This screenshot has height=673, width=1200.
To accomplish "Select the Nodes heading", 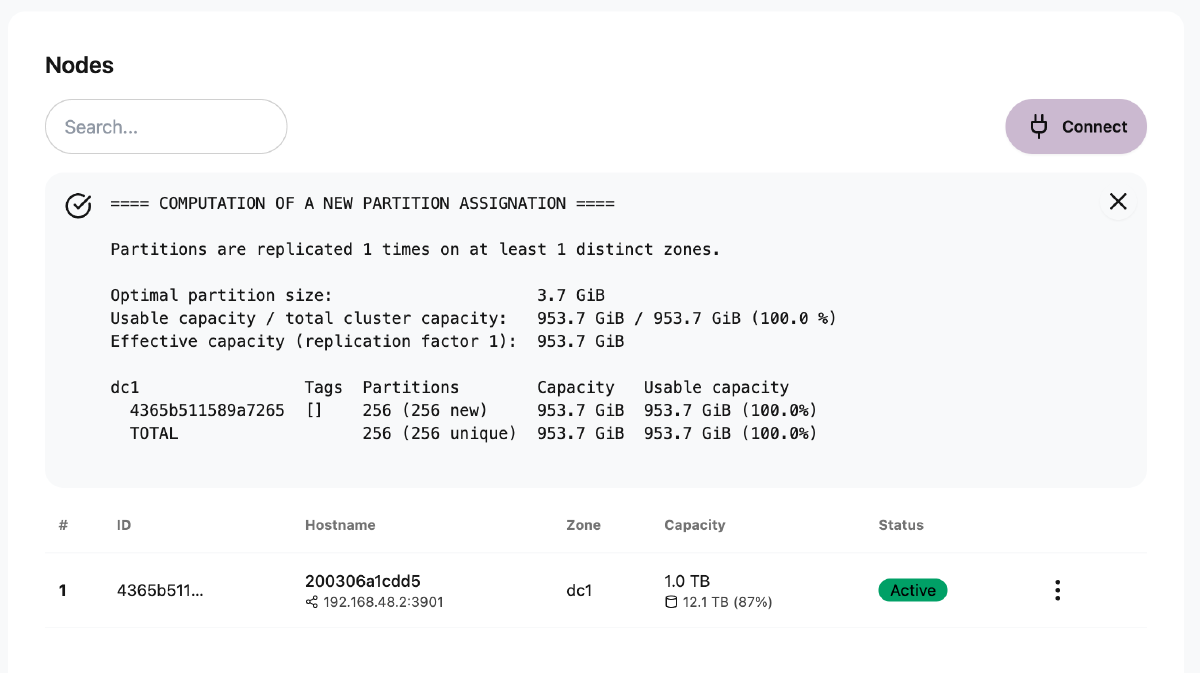I will coord(80,65).
